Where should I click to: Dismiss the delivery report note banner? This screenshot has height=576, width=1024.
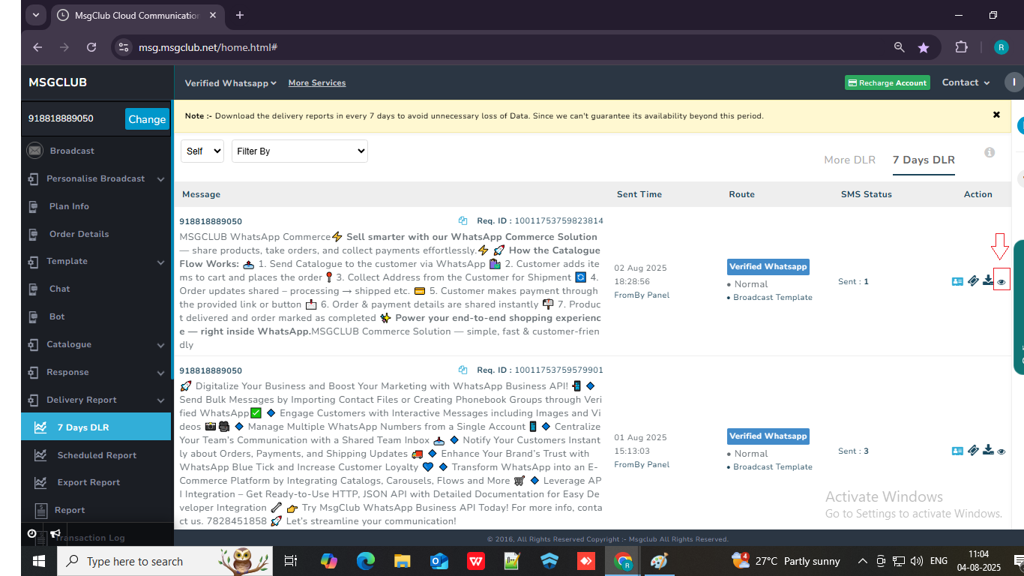997,115
